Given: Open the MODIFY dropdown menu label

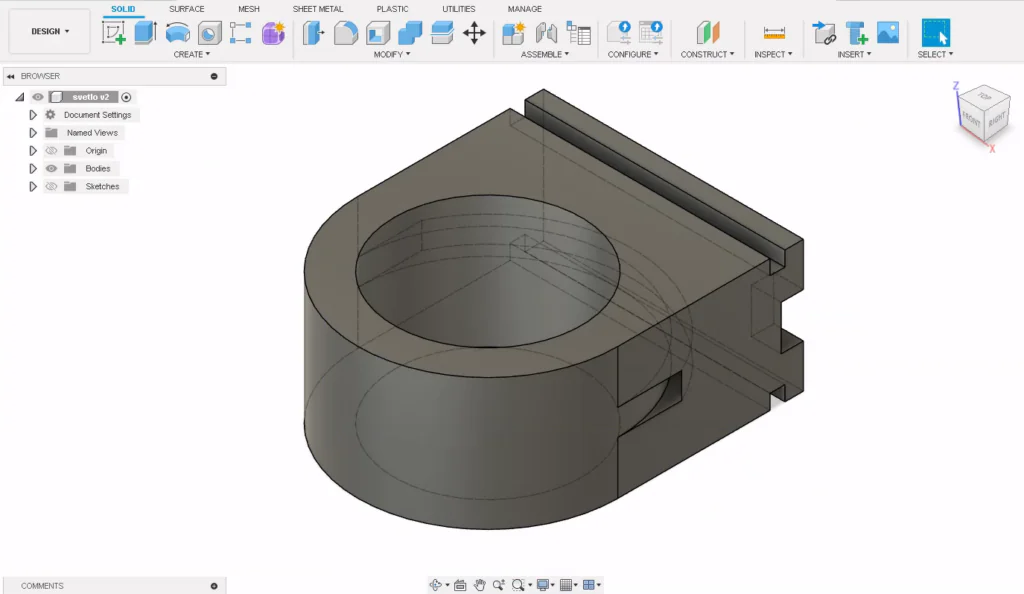Looking at the screenshot, I should pyautogui.click(x=391, y=54).
